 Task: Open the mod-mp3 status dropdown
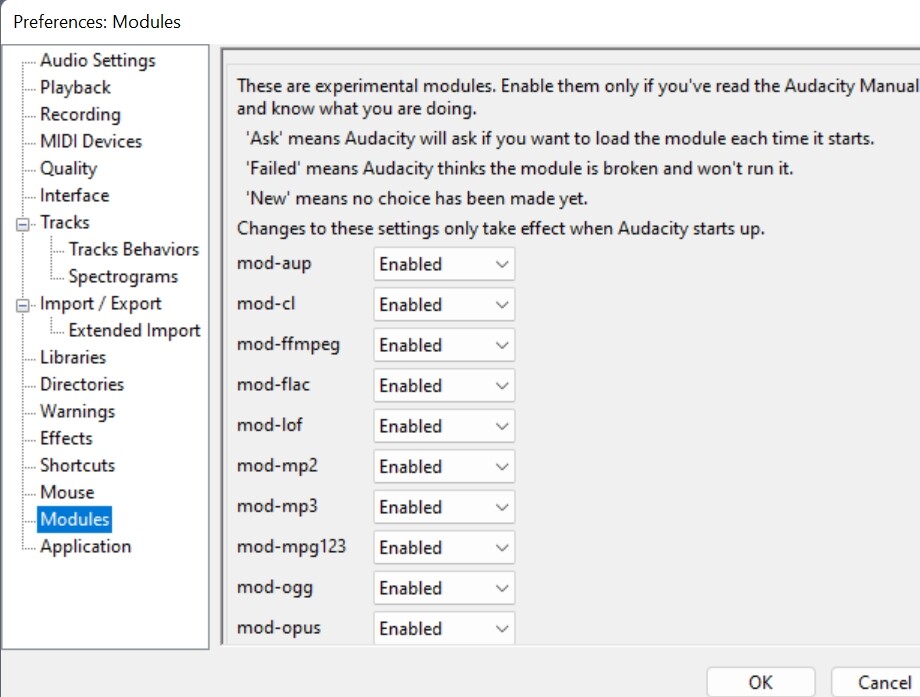(444, 508)
